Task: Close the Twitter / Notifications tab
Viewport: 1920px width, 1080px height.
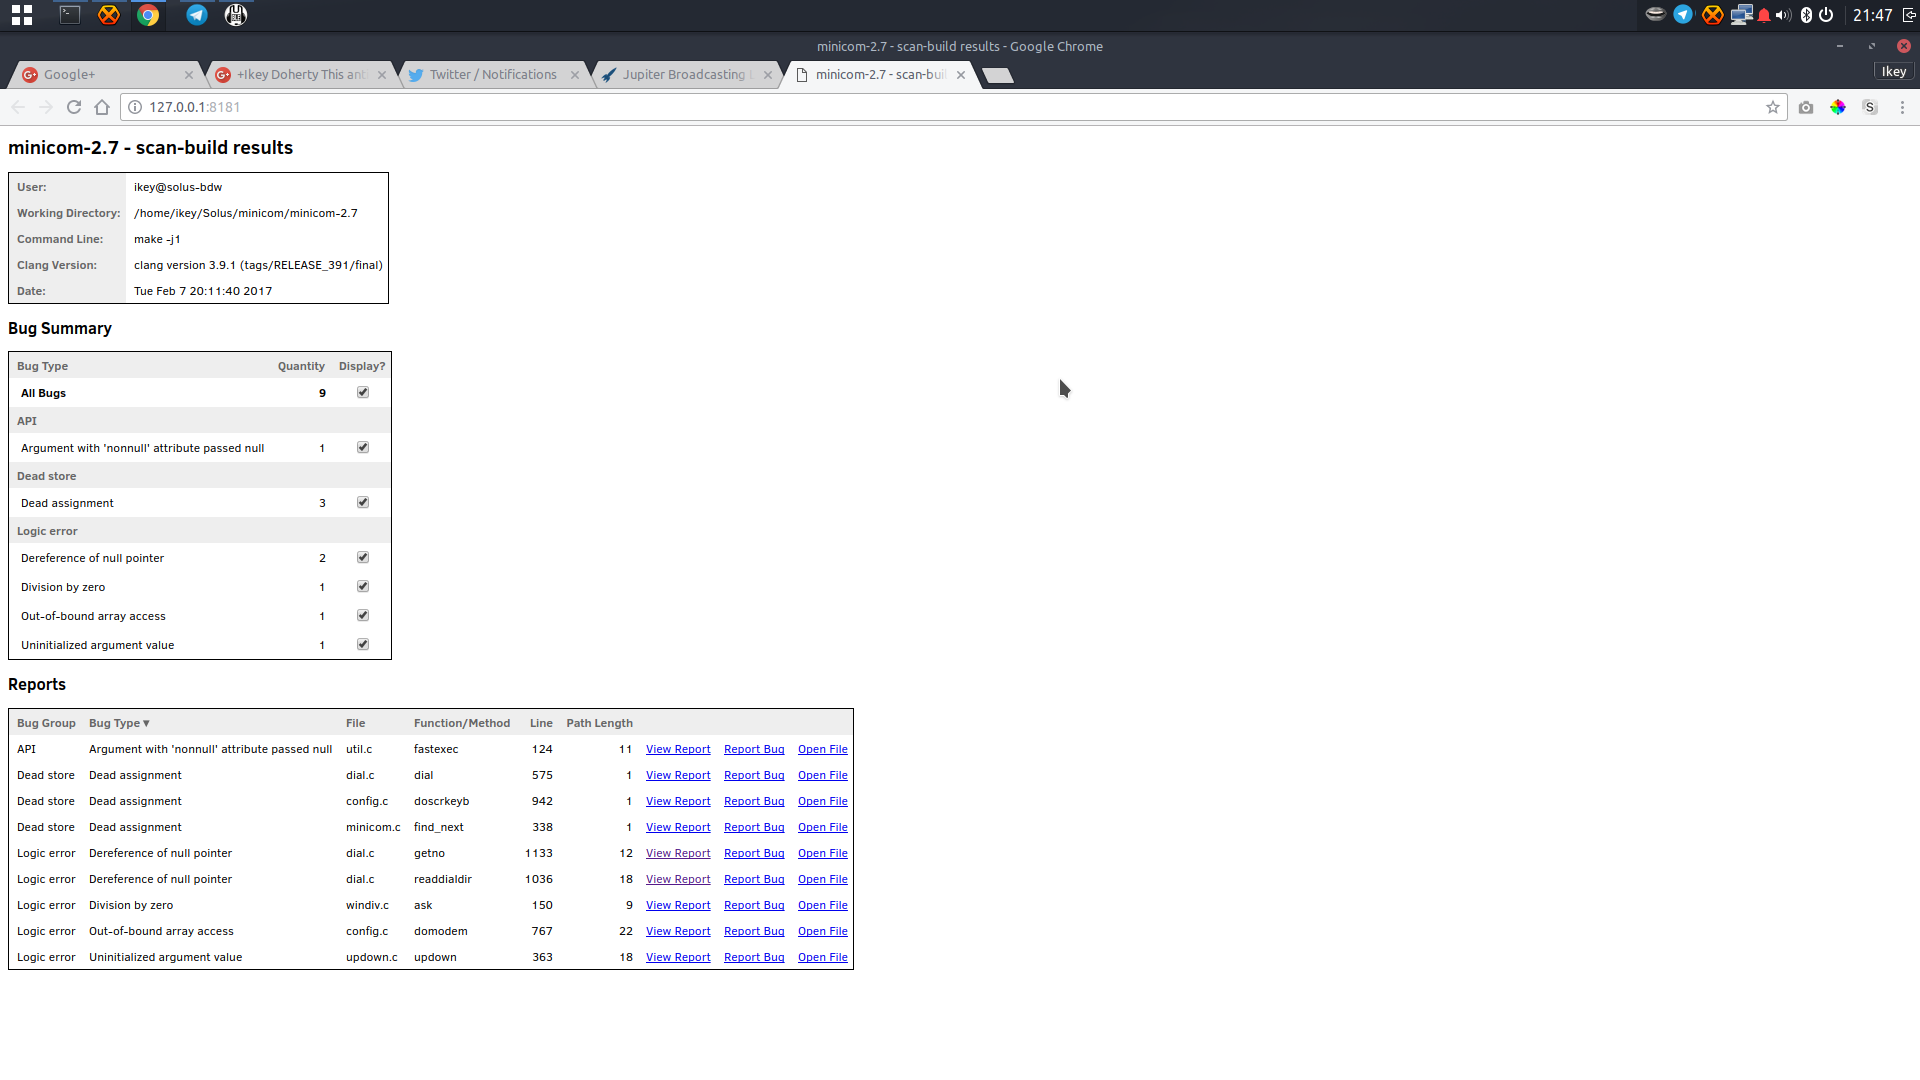Action: 575,75
